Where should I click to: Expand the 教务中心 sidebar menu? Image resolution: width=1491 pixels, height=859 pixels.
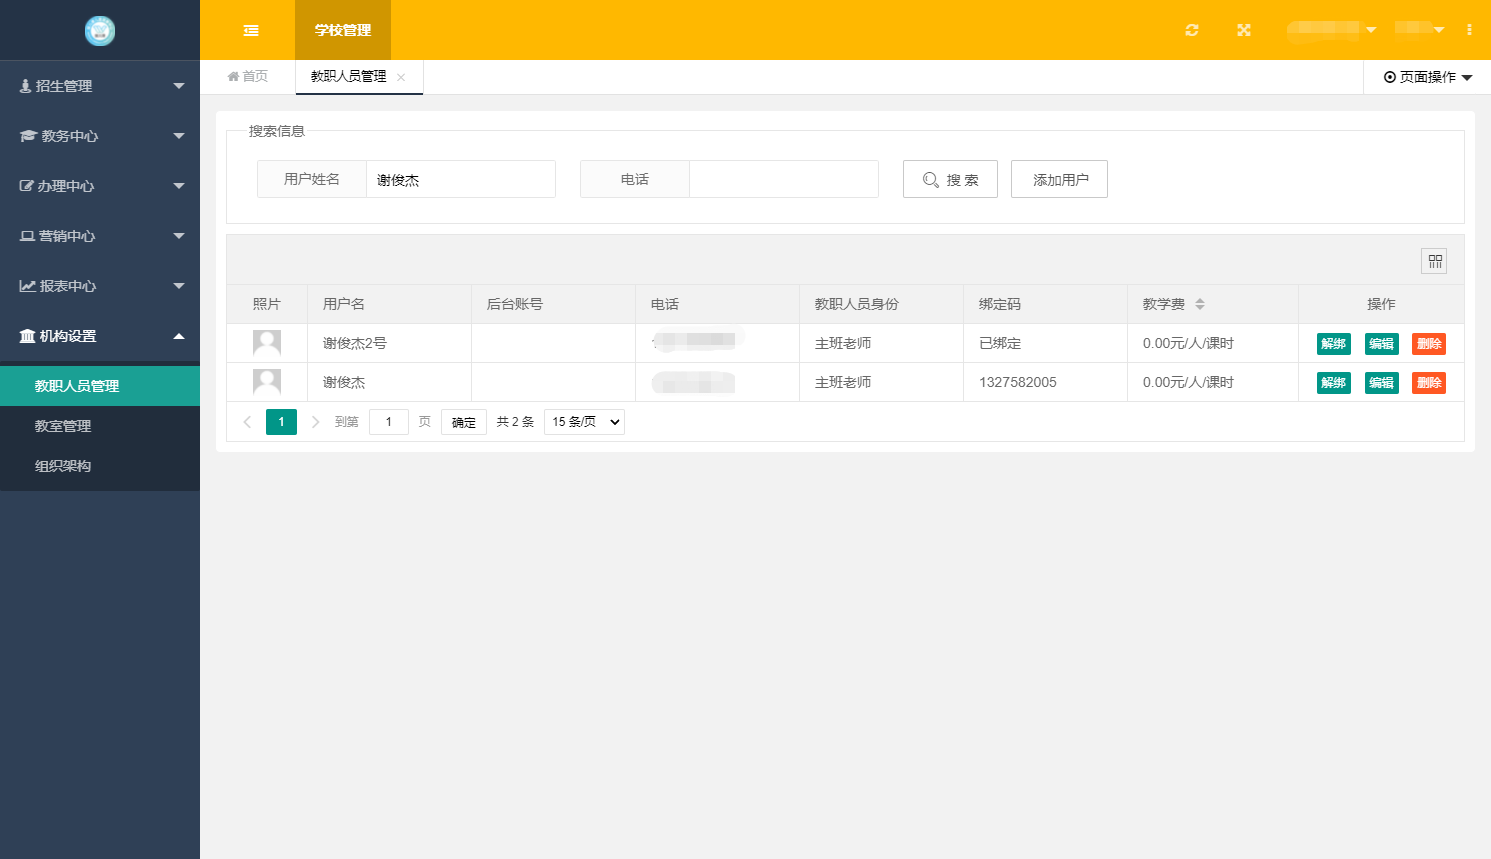100,136
